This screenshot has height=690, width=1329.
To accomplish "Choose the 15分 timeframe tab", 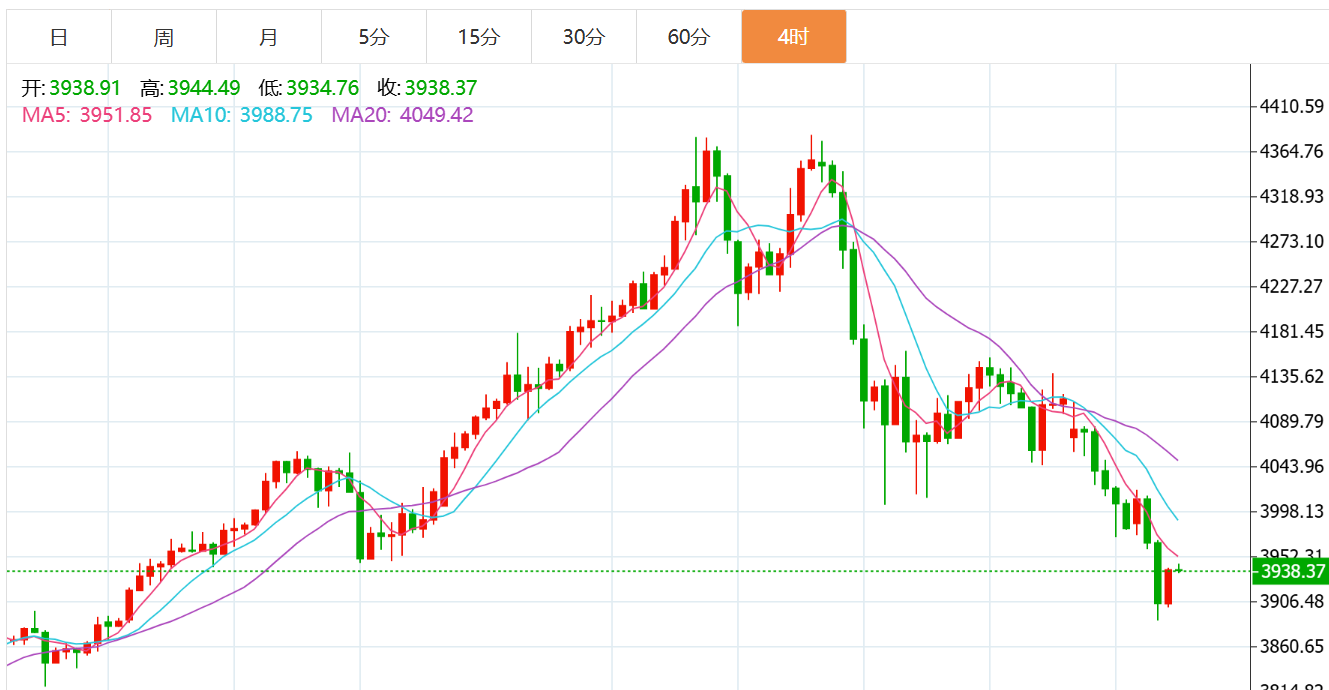I will [479, 37].
